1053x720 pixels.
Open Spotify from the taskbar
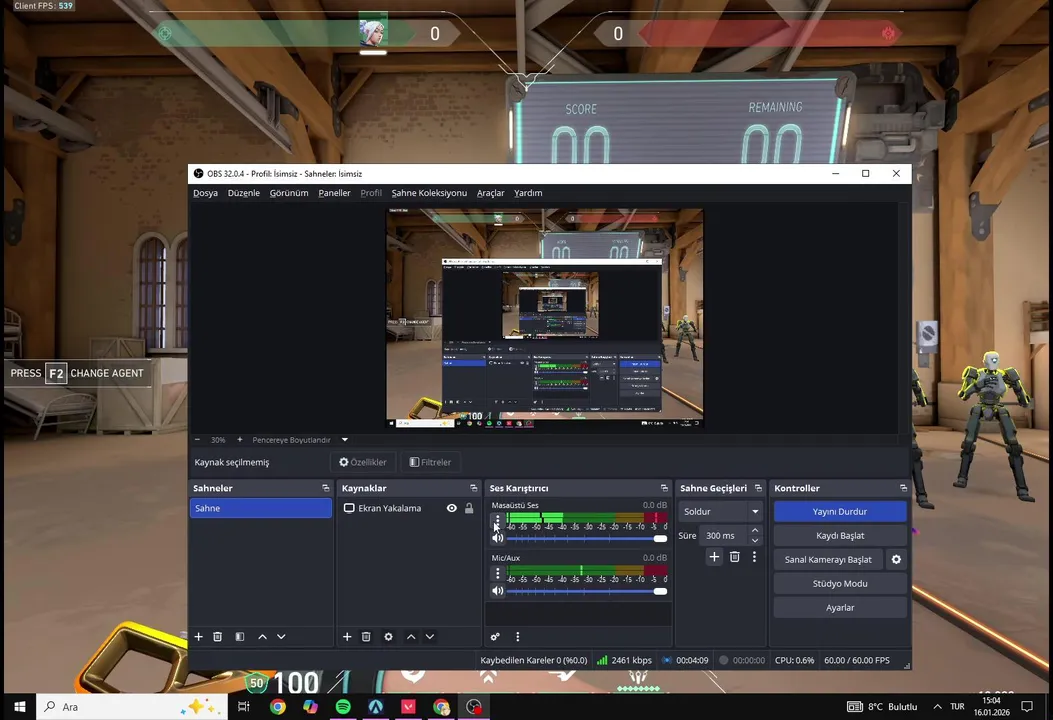pyautogui.click(x=343, y=707)
